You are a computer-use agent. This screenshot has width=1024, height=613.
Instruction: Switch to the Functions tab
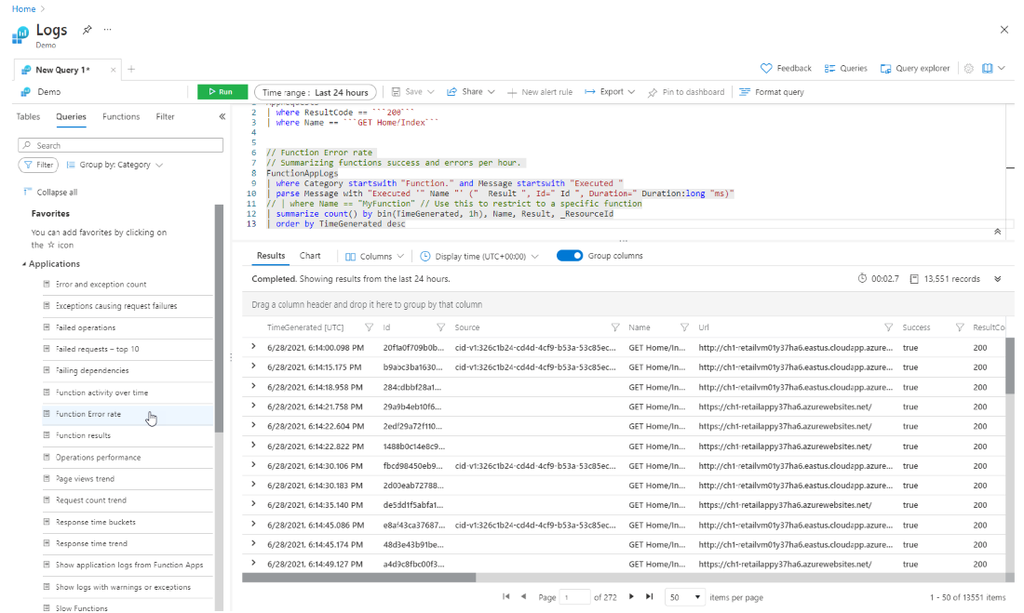[121, 116]
